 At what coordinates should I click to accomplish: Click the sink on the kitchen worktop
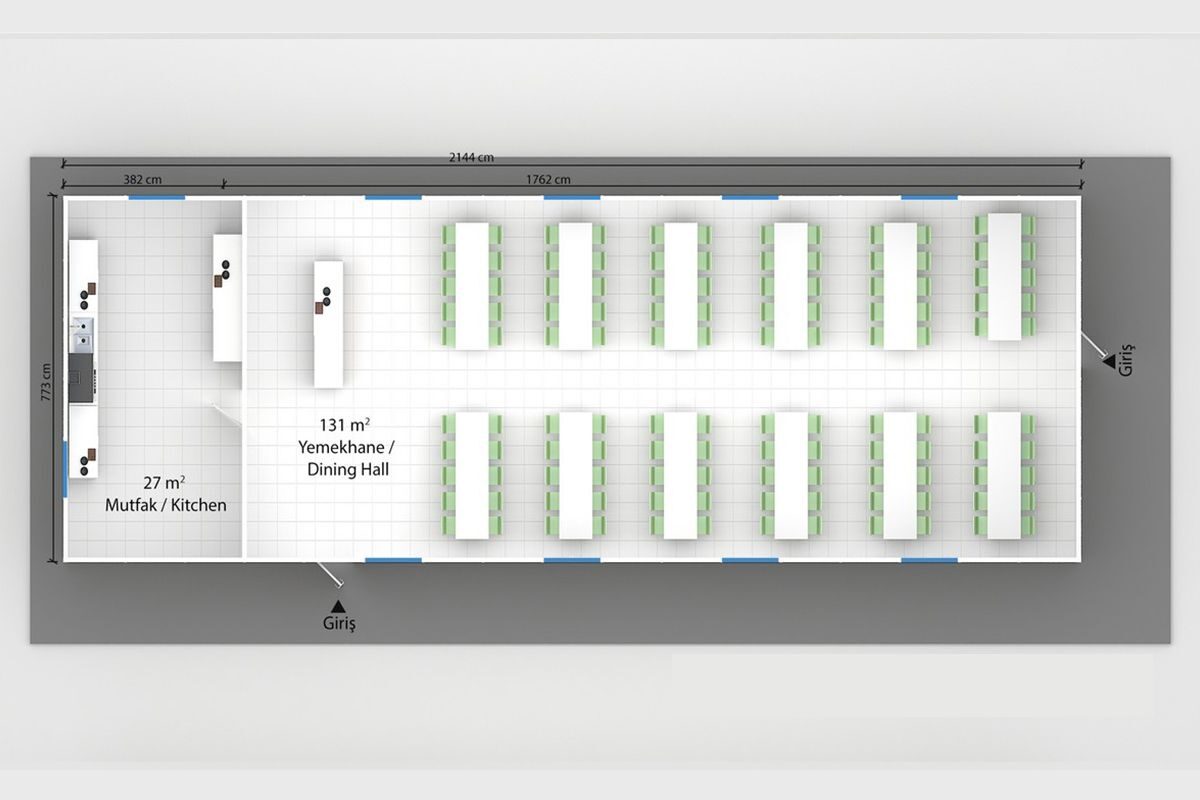point(82,334)
